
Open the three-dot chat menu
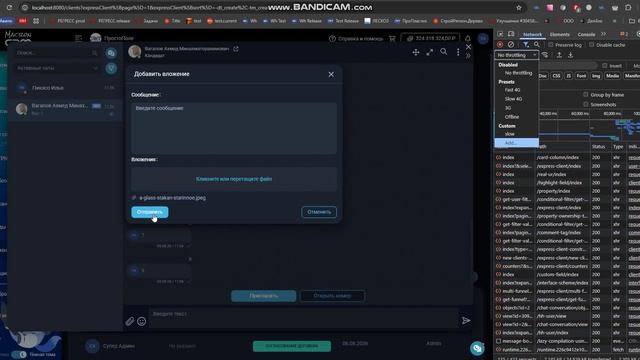(x=458, y=52)
